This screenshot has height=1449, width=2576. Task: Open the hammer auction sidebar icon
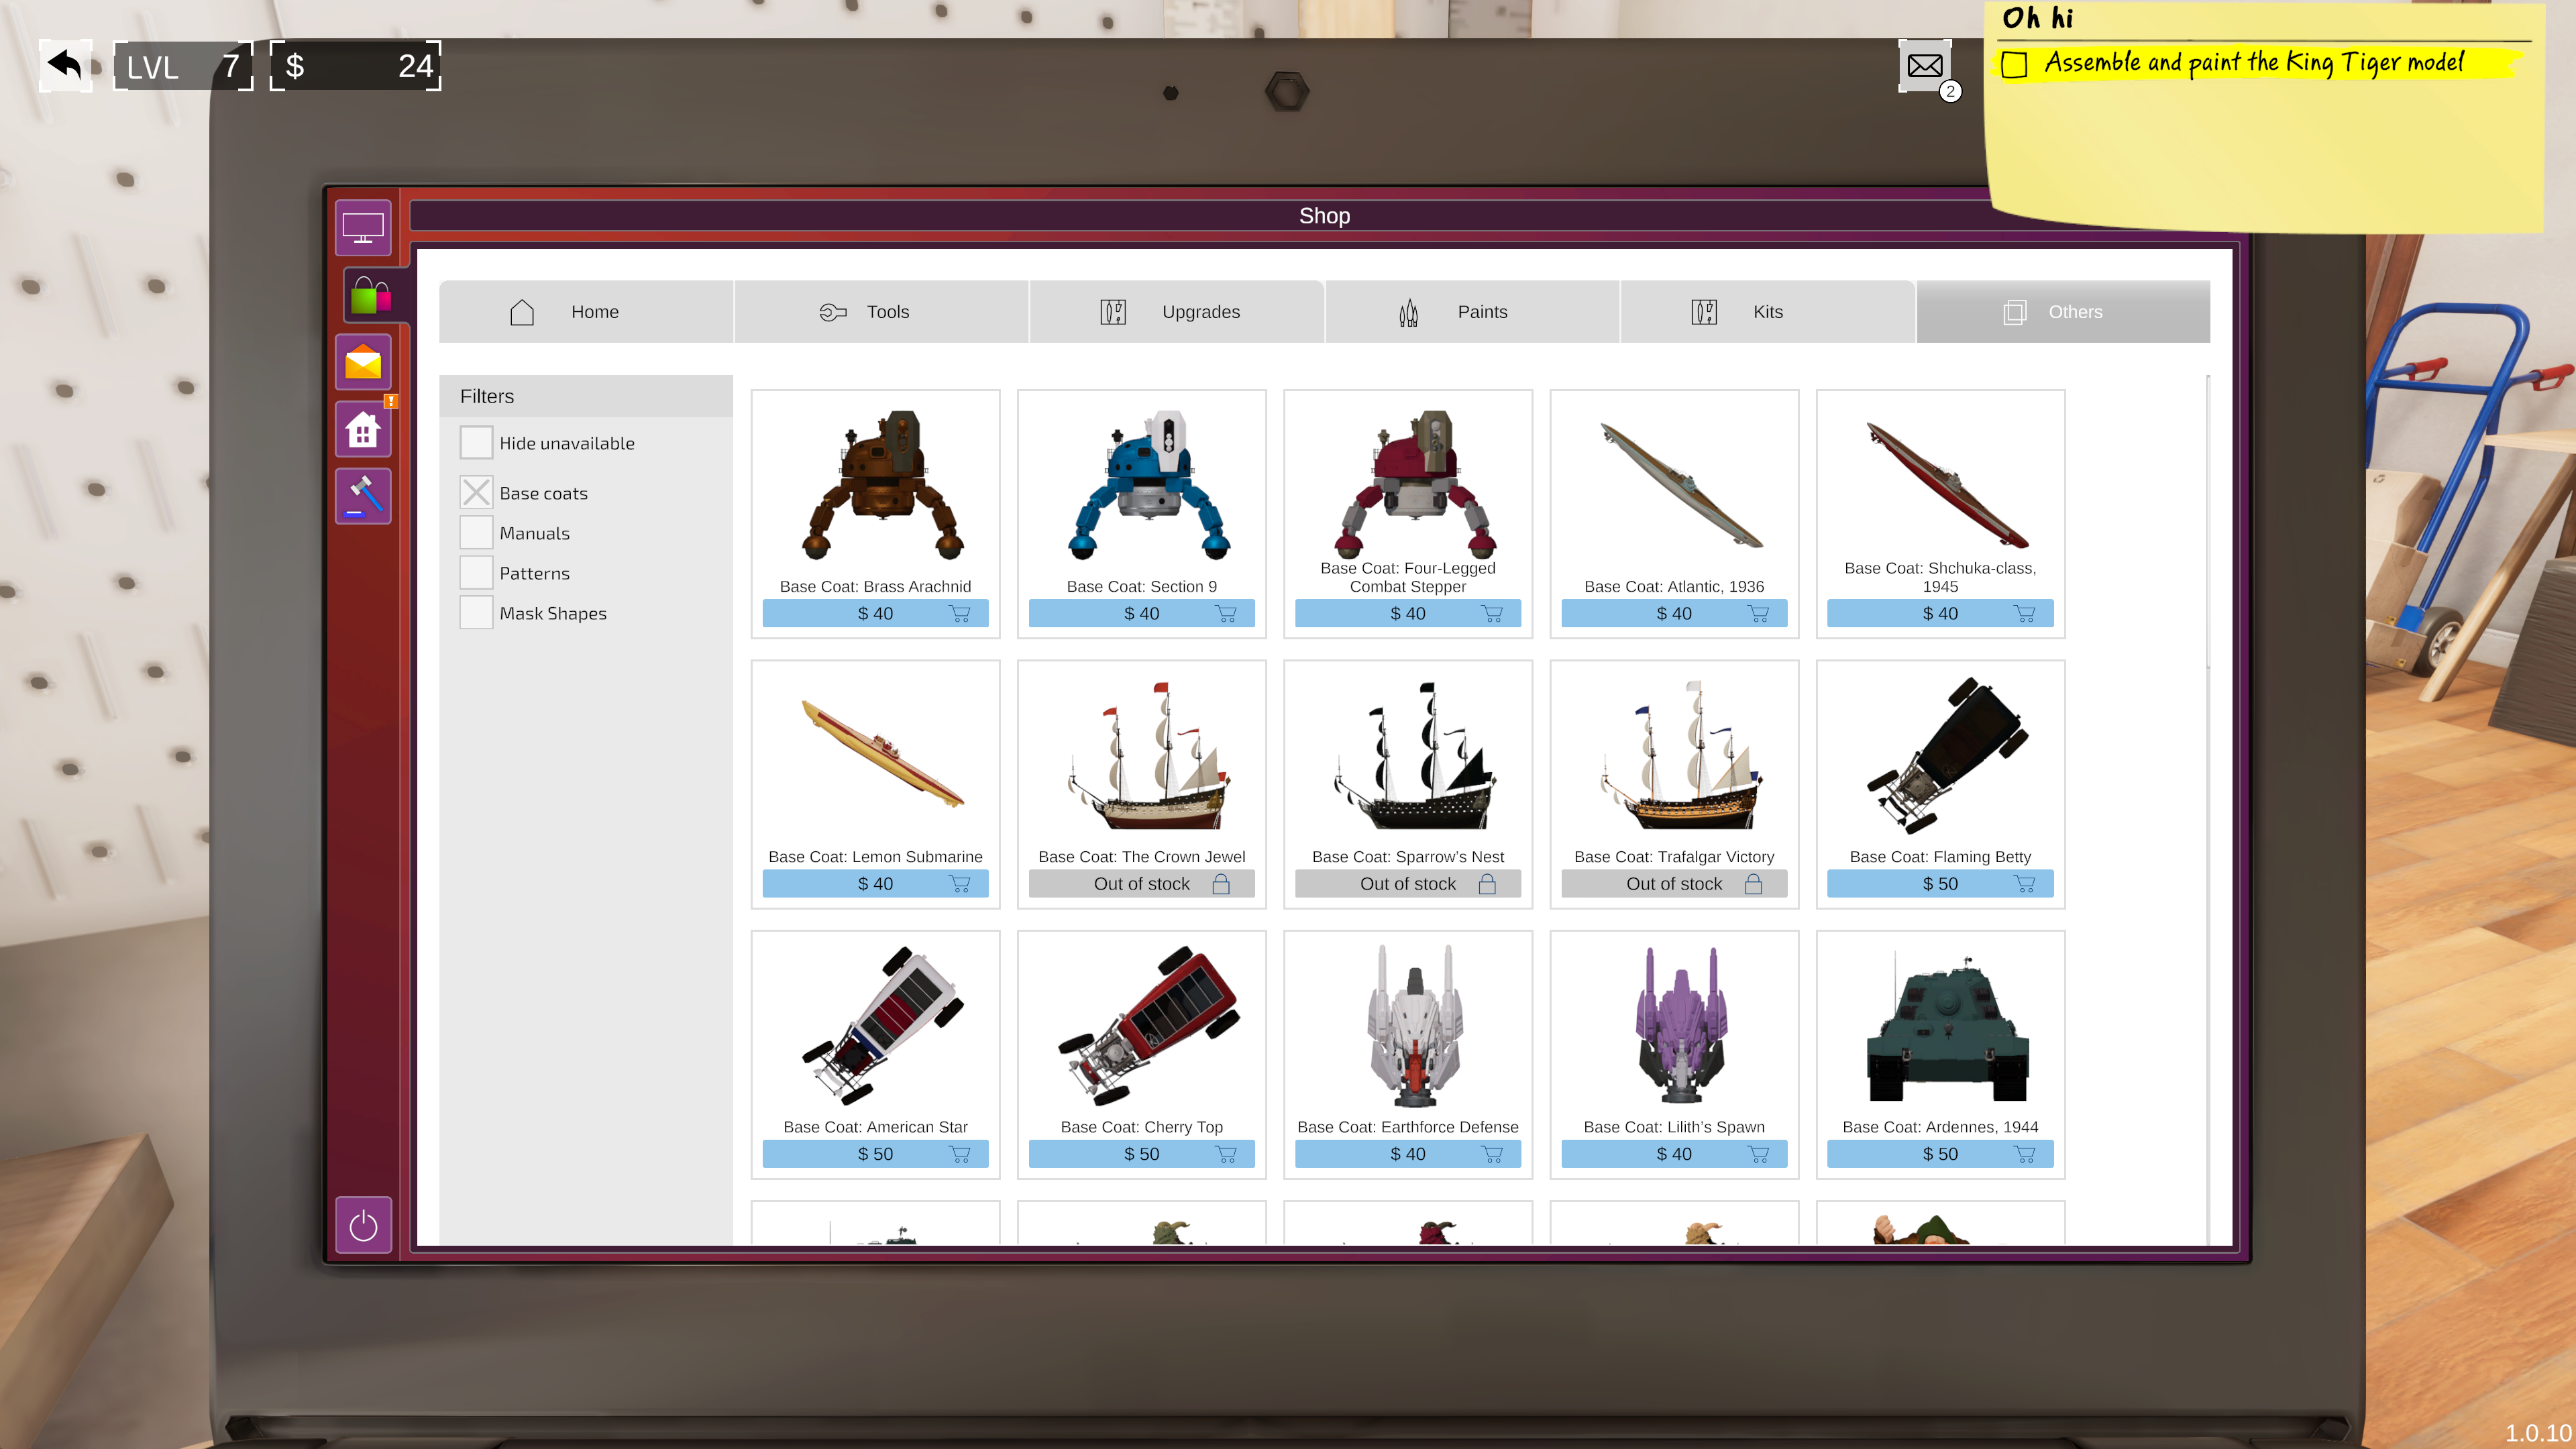(363, 497)
